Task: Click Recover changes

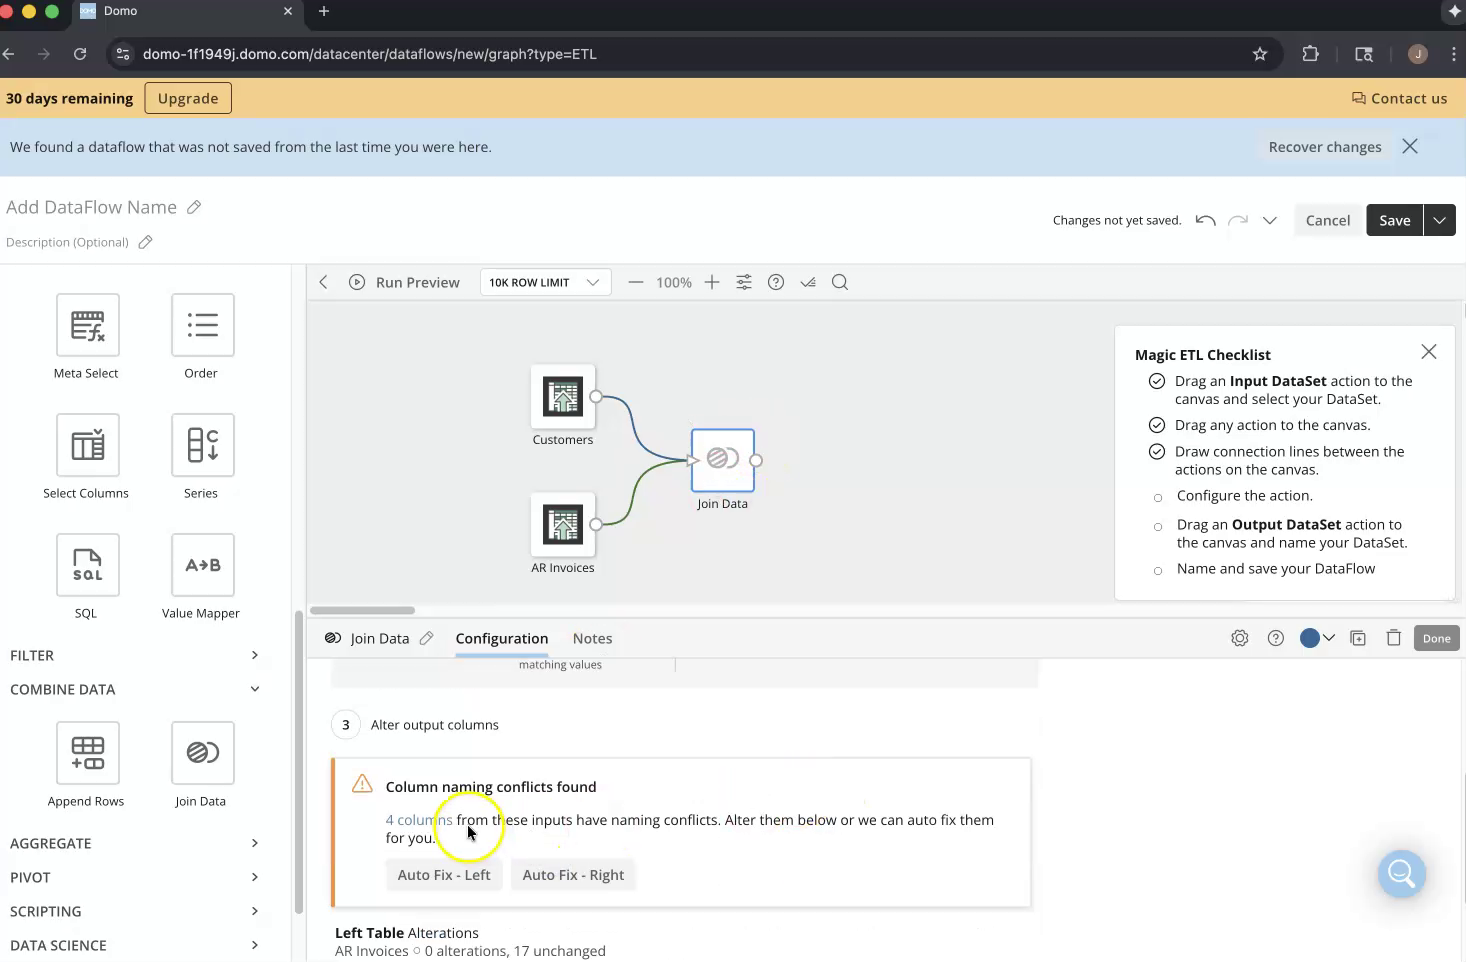Action: point(1325,147)
